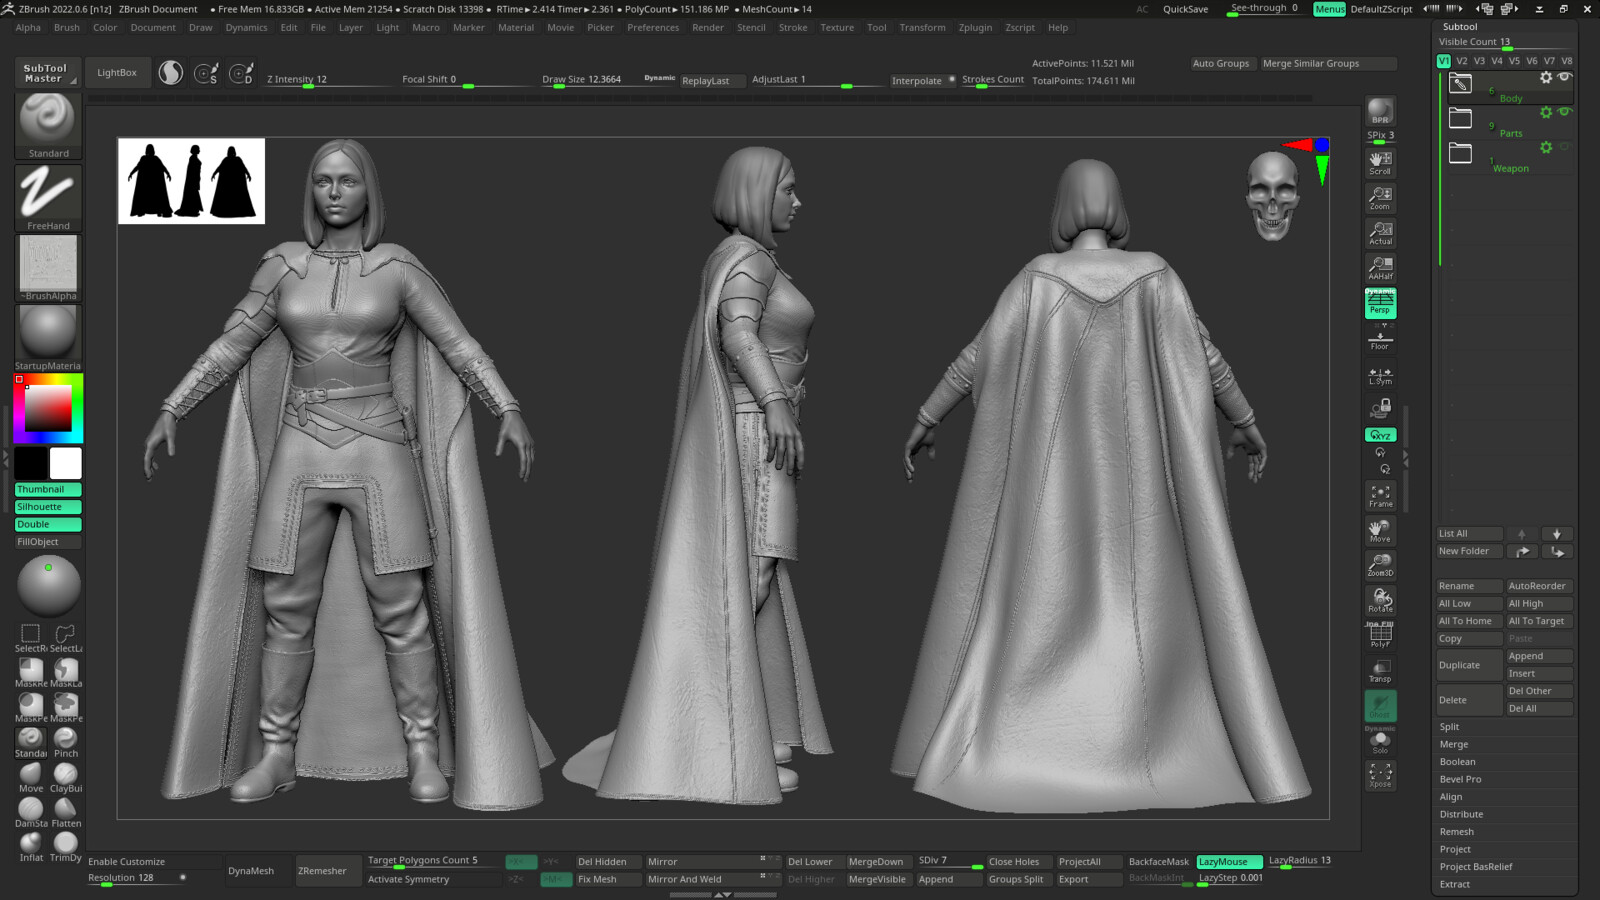Click the Scroll canvas icon

[1380, 164]
